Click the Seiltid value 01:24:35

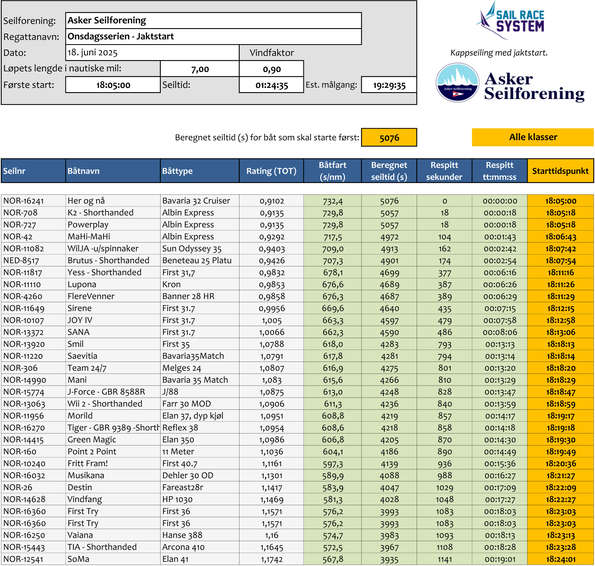[271, 85]
